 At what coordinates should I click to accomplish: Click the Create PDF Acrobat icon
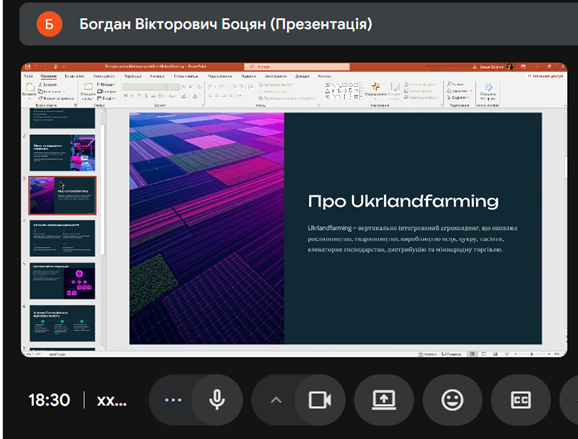click(488, 90)
